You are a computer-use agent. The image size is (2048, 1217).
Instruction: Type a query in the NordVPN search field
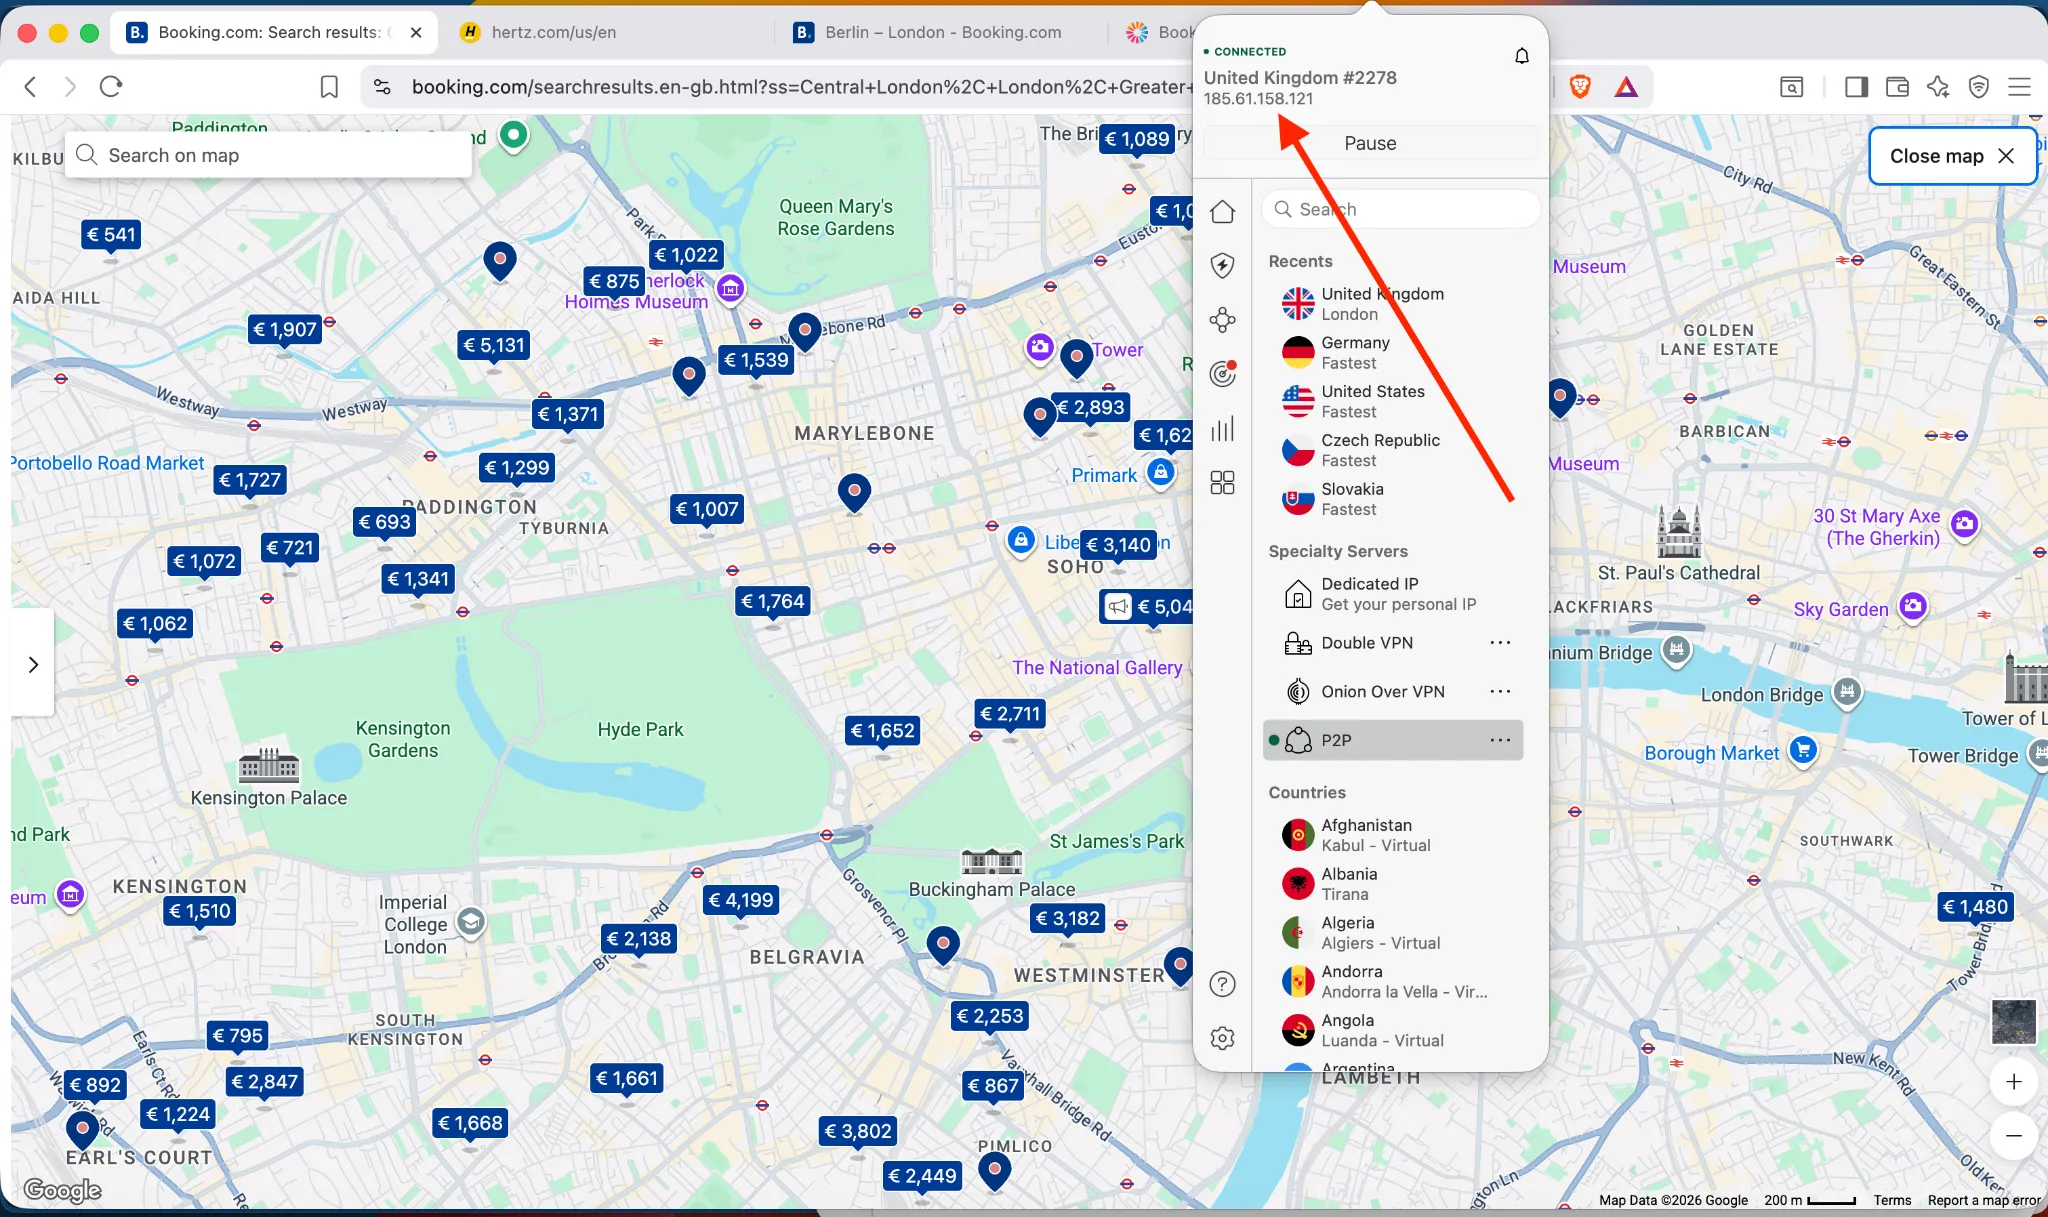pos(1398,209)
